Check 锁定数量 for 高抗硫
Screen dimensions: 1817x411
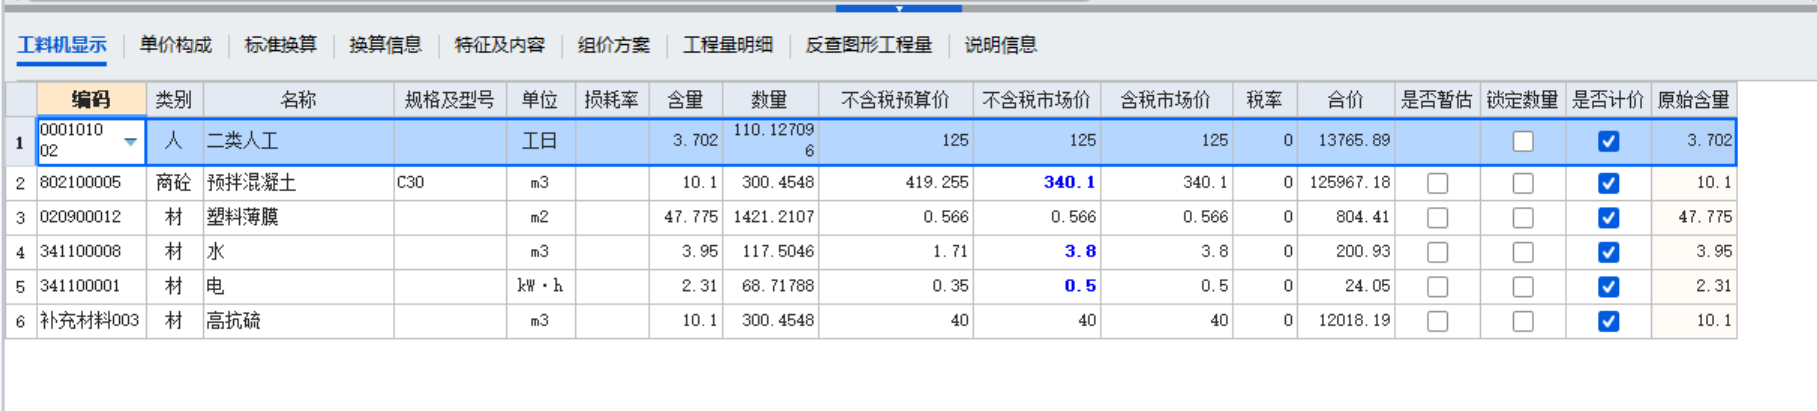1523,322
